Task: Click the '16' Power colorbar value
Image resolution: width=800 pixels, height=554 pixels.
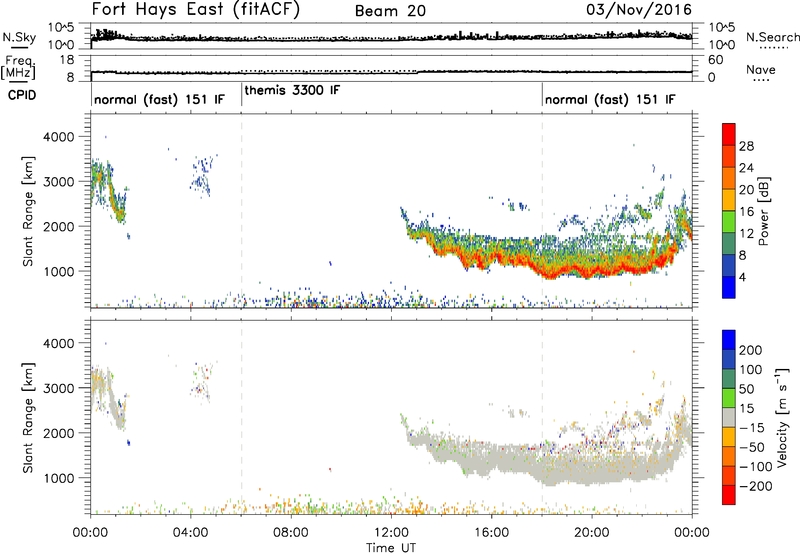Action: pos(746,212)
